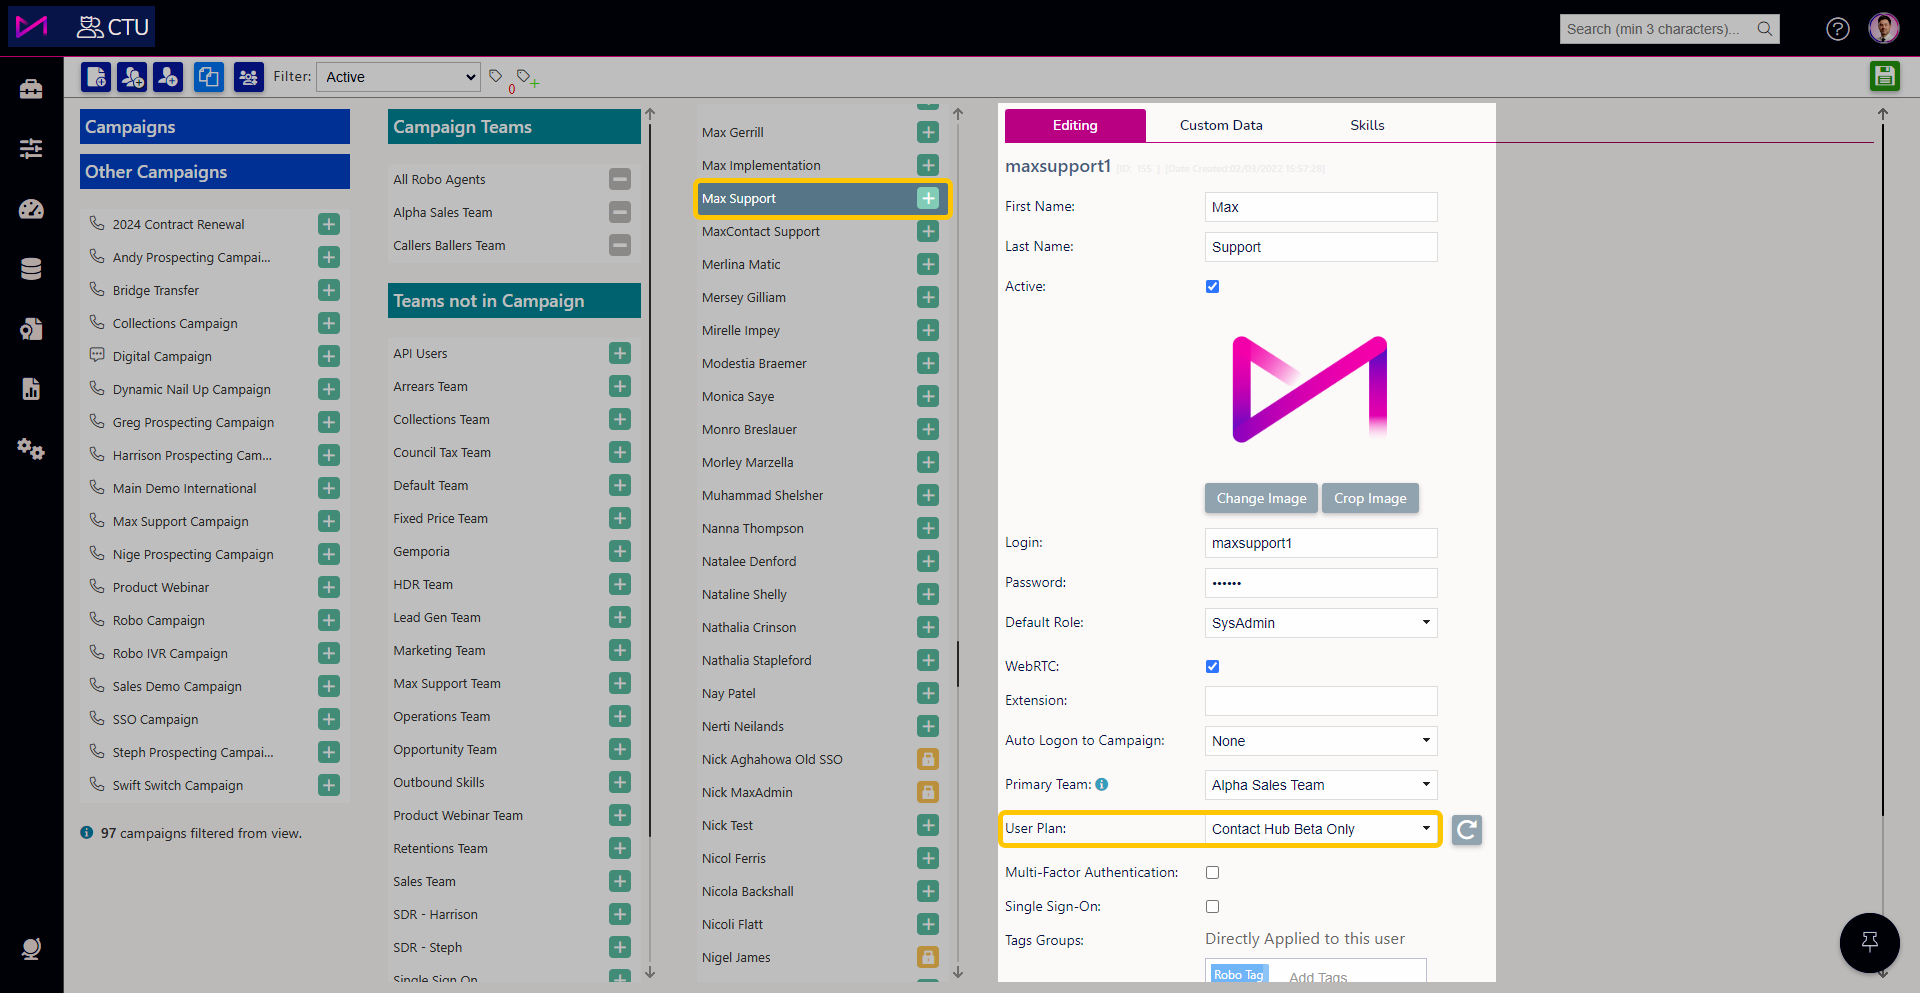Click the tag filter icon with red counter

pos(497,77)
